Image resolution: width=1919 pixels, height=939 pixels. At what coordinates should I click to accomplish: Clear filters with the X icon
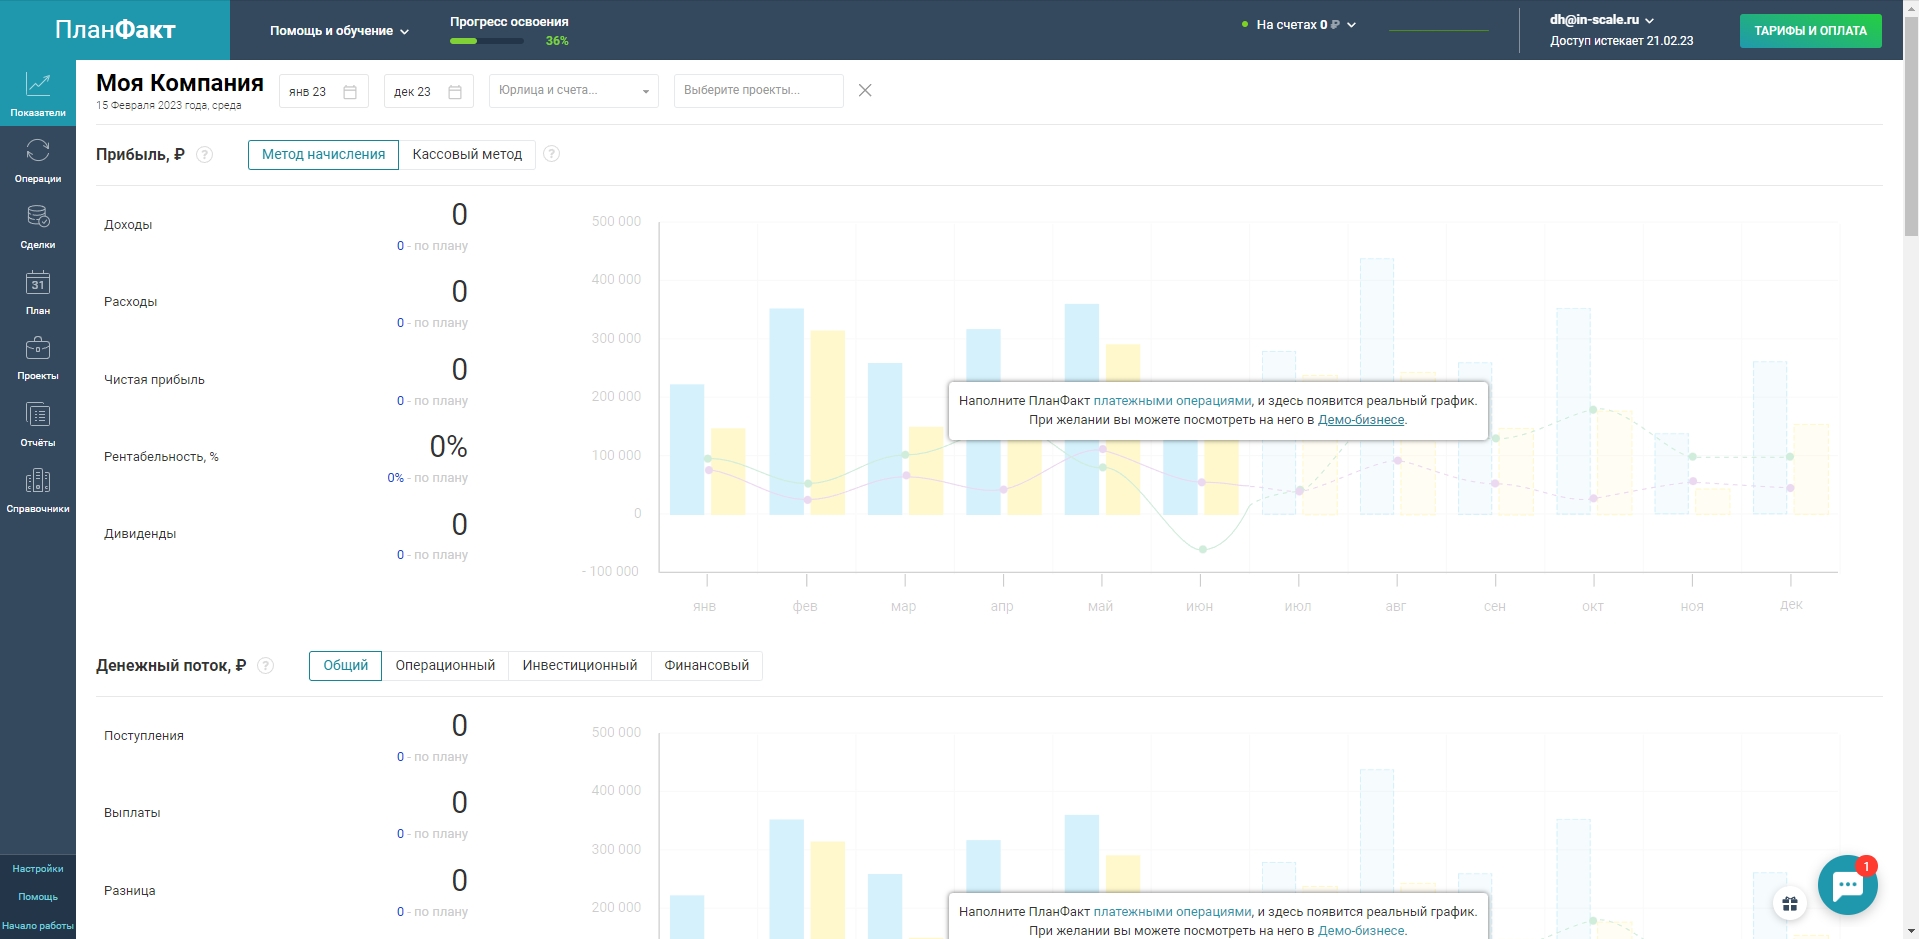pos(865,90)
